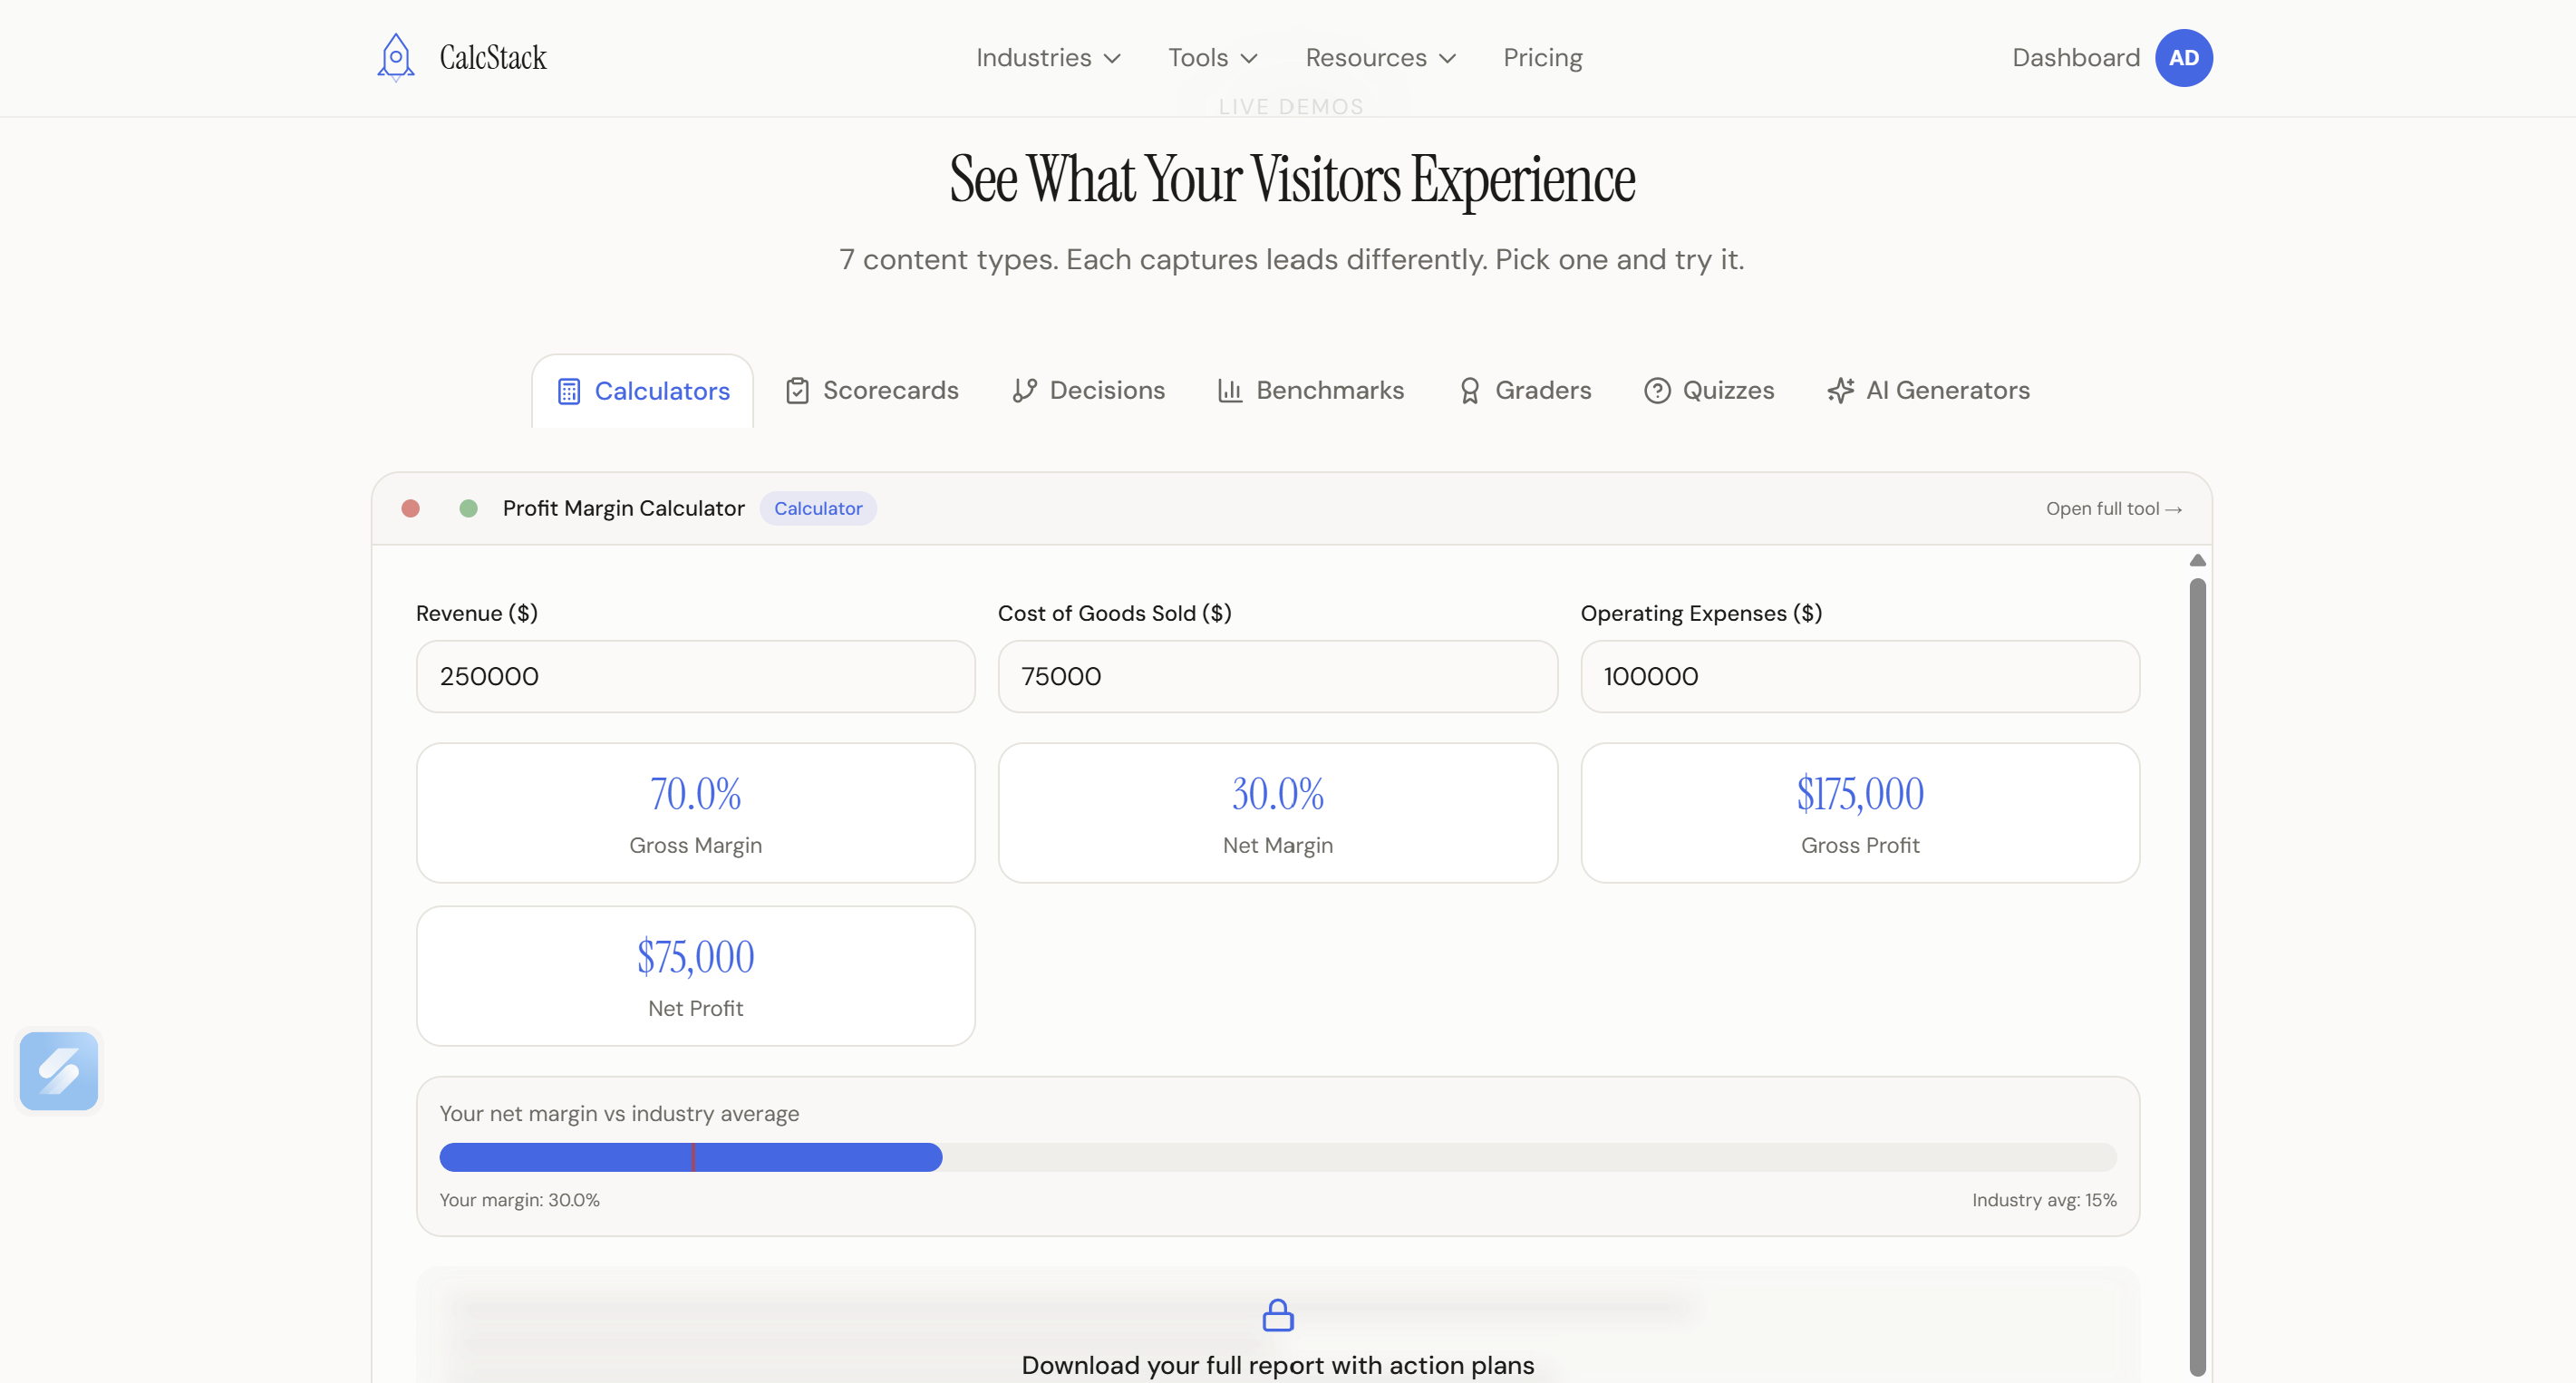The width and height of the screenshot is (2576, 1383).
Task: Click the net margin progress bar
Action: (1277, 1157)
